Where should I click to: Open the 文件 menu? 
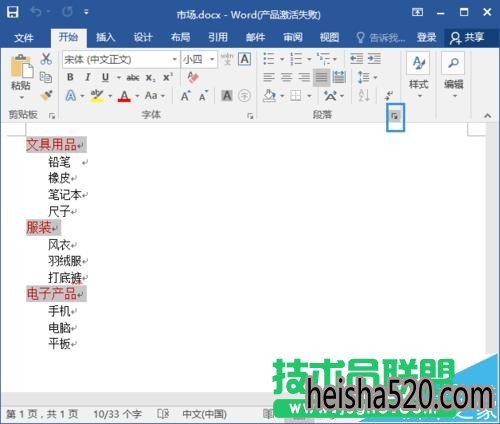24,37
